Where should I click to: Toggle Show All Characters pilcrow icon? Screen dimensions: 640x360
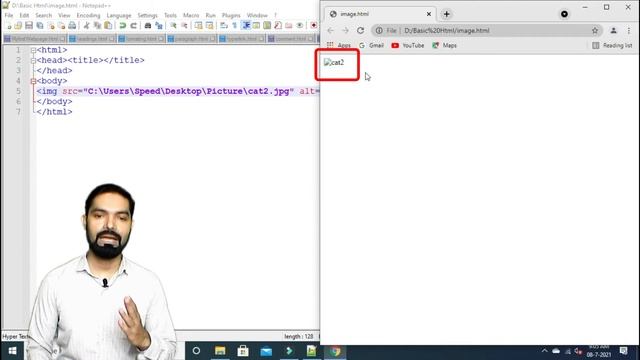click(235, 25)
